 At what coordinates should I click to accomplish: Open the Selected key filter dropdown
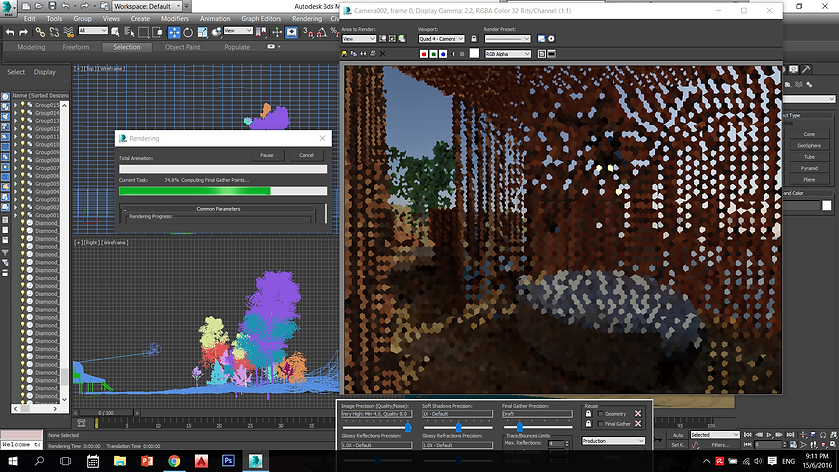714,435
